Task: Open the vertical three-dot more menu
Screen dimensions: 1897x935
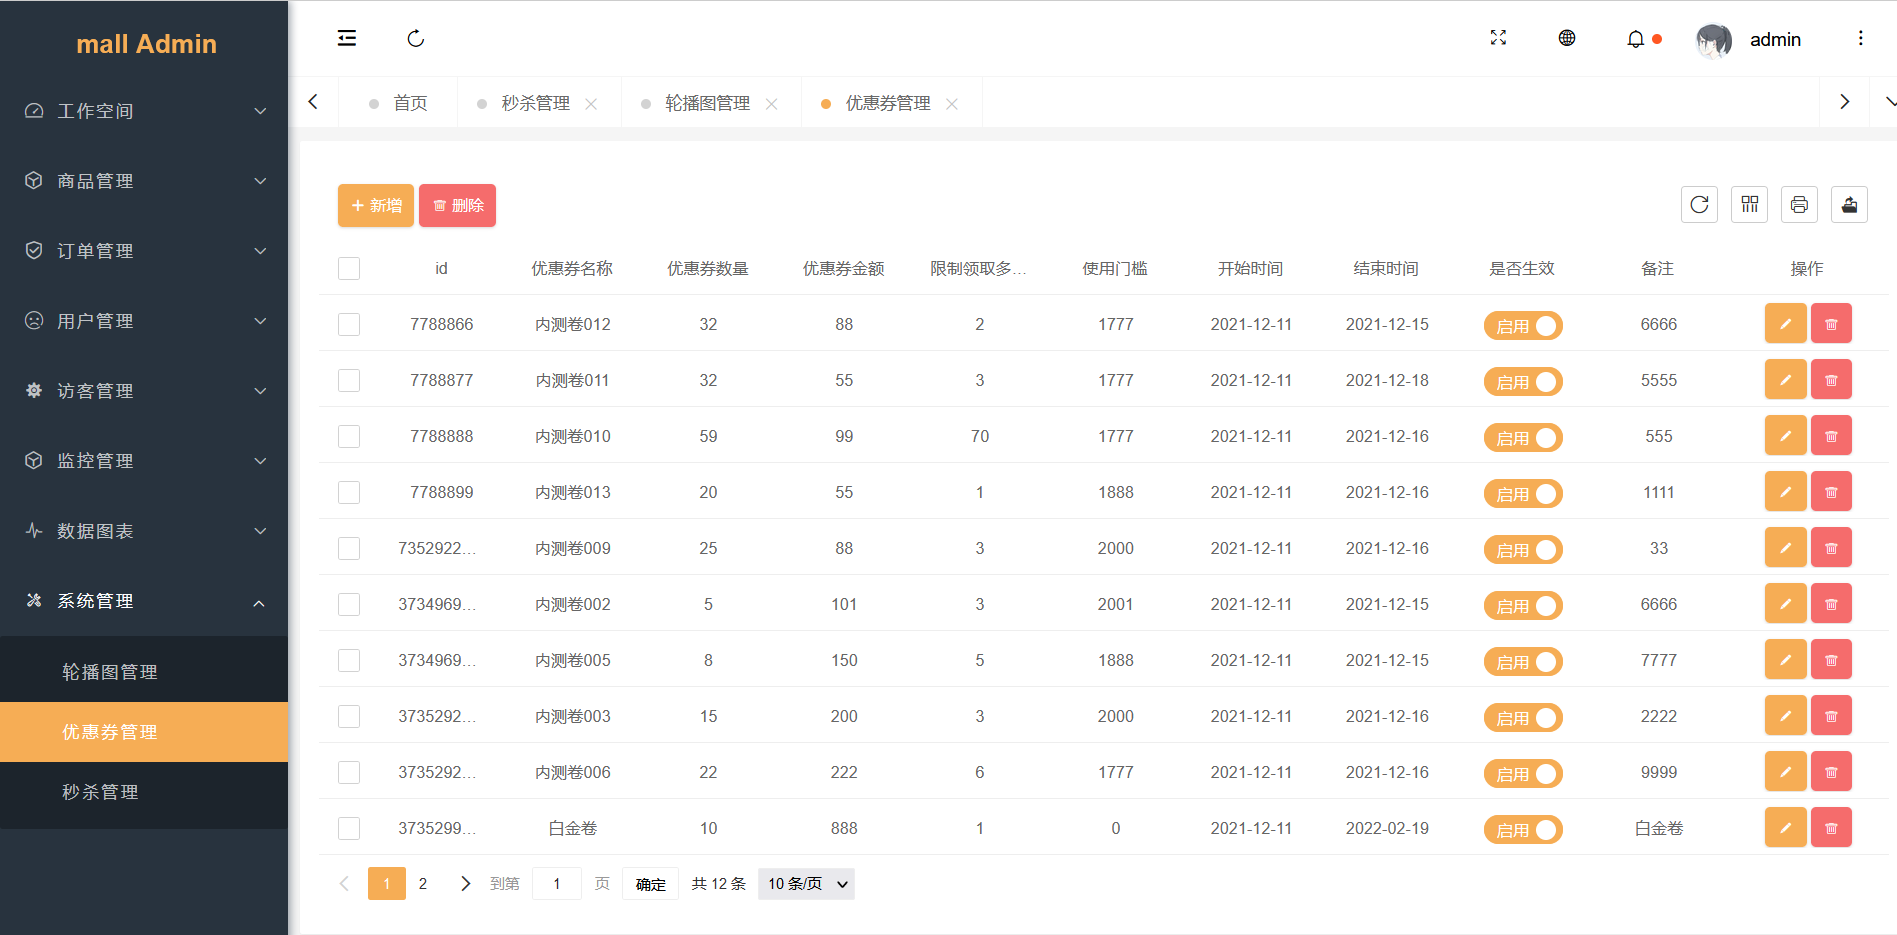Action: (1861, 38)
